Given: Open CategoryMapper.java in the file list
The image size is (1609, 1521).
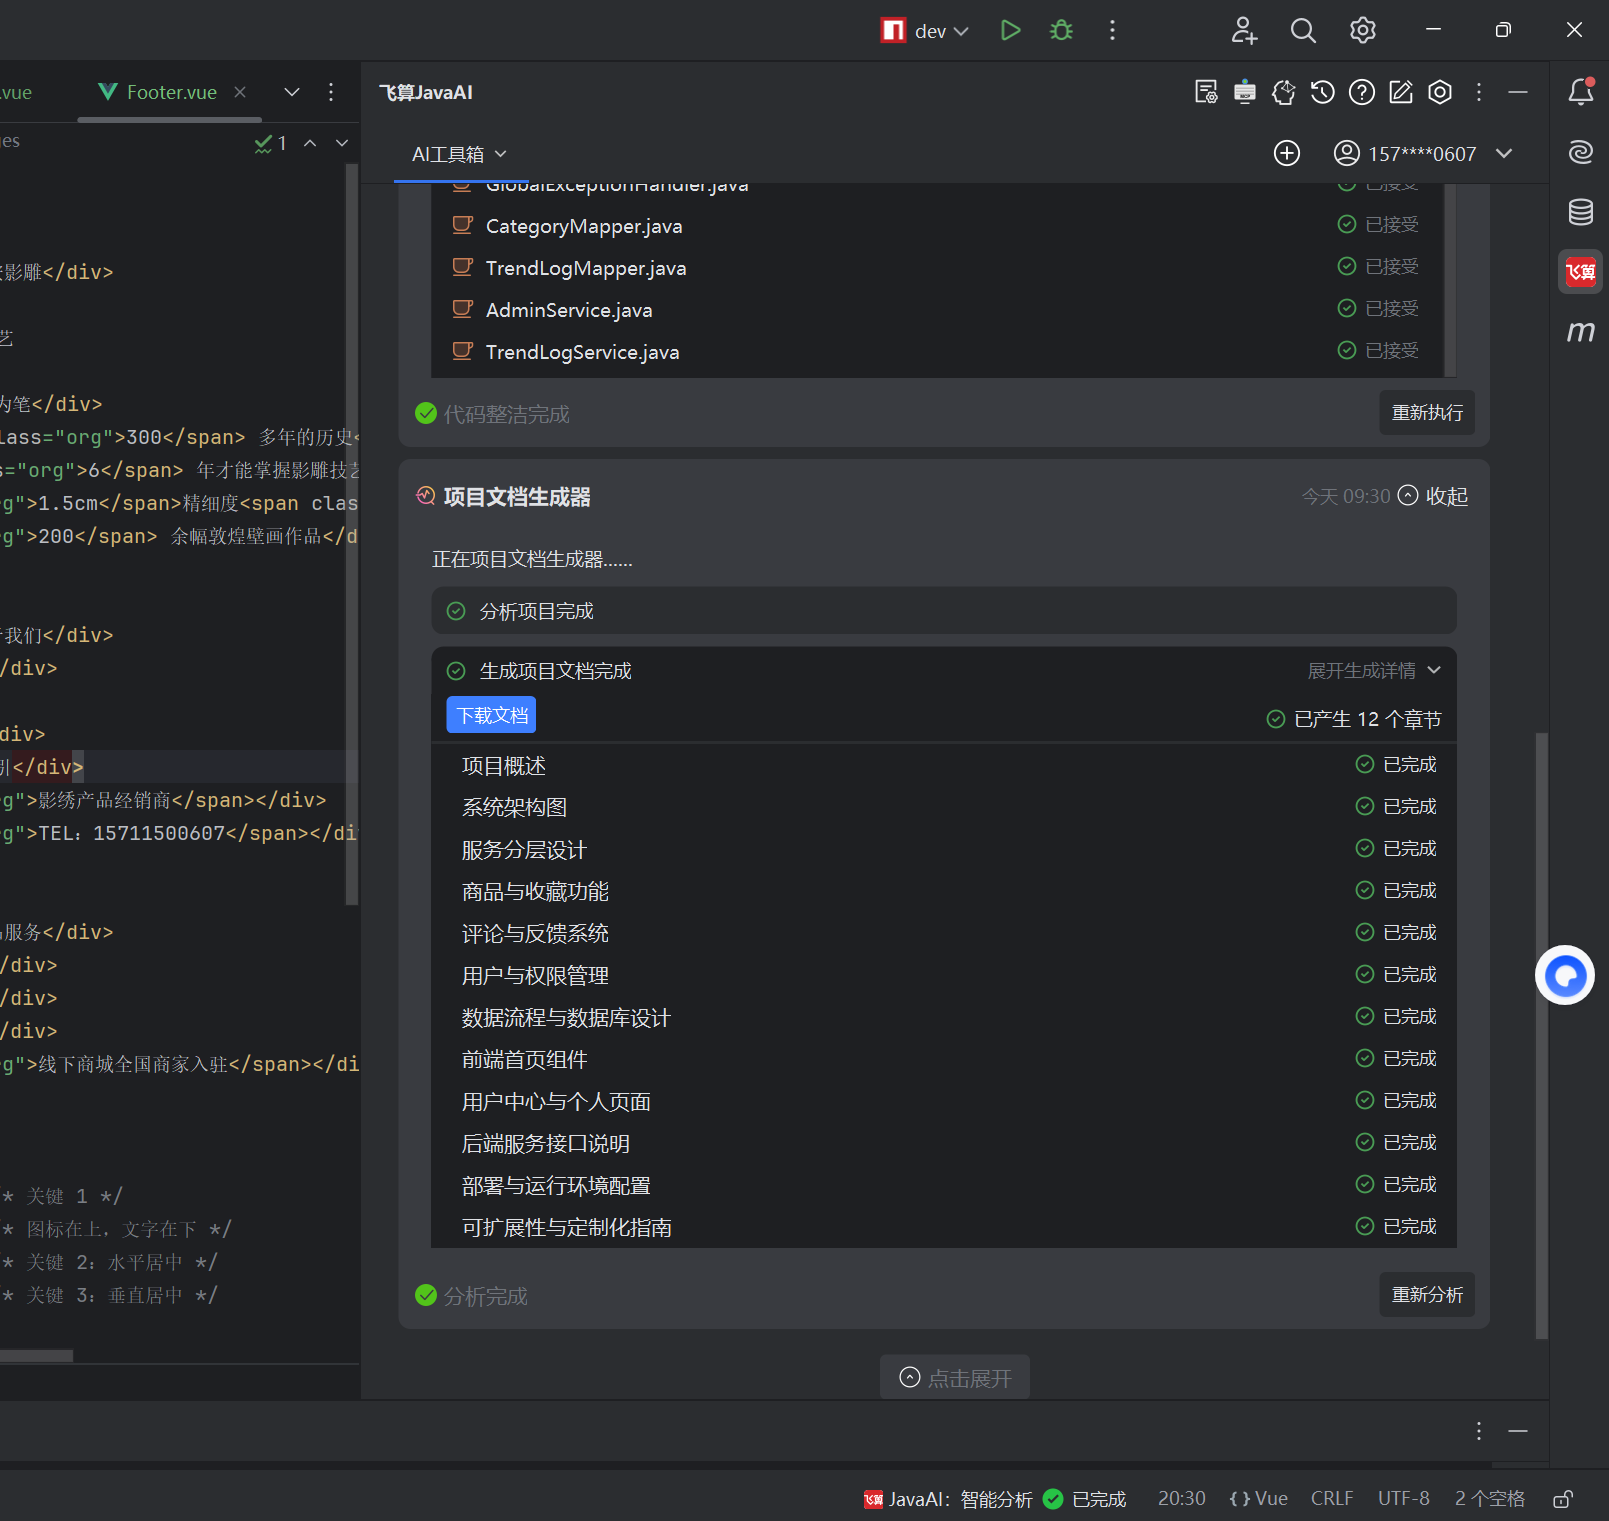Looking at the screenshot, I should point(584,226).
